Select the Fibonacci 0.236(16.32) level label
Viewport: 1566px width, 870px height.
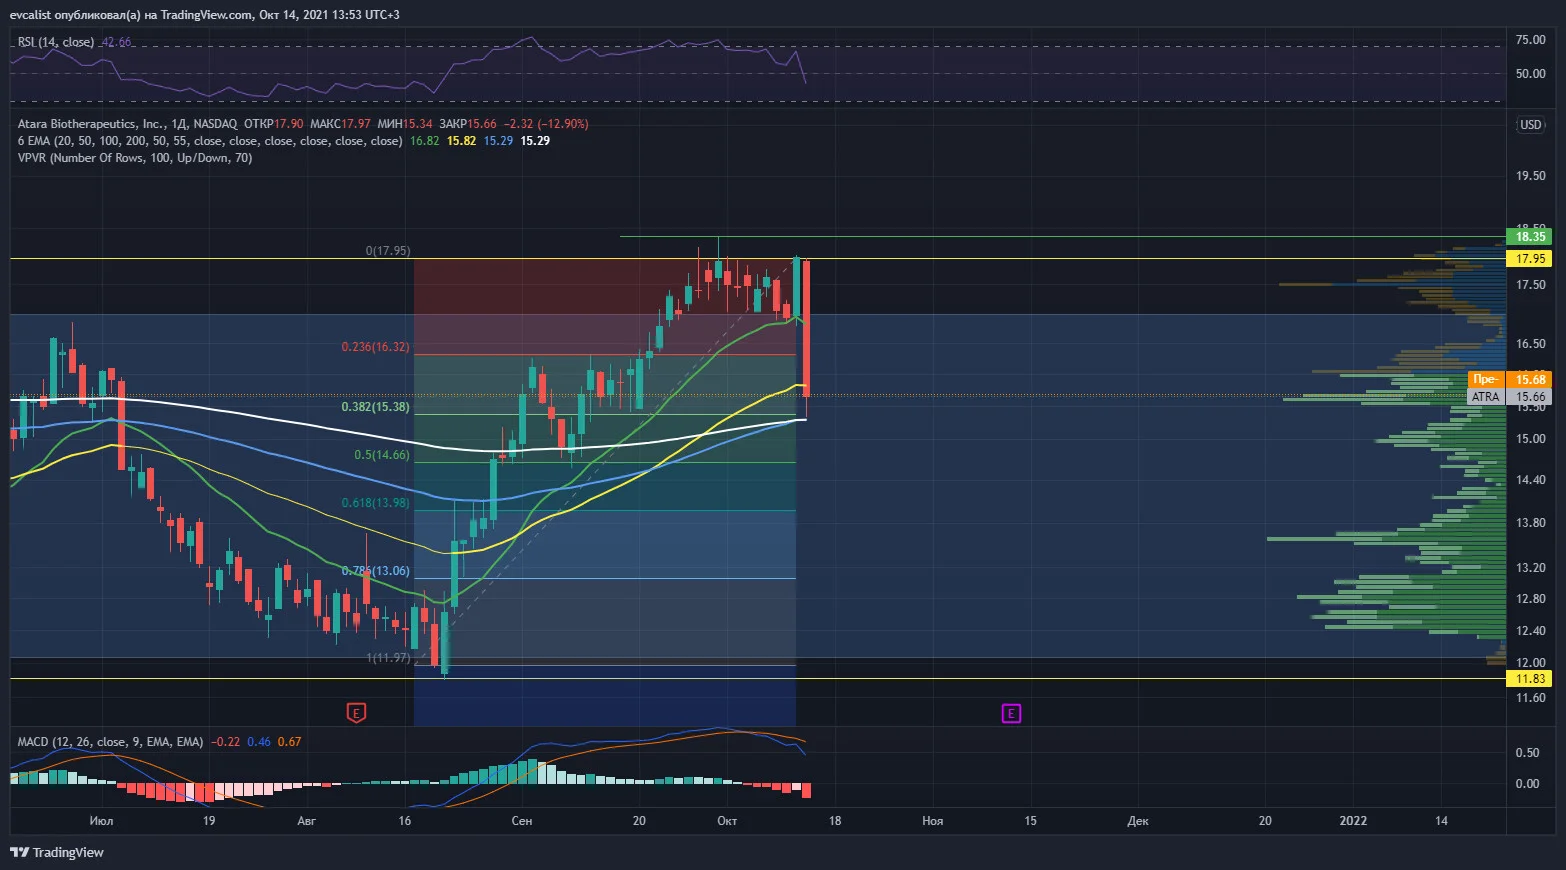[x=375, y=347]
